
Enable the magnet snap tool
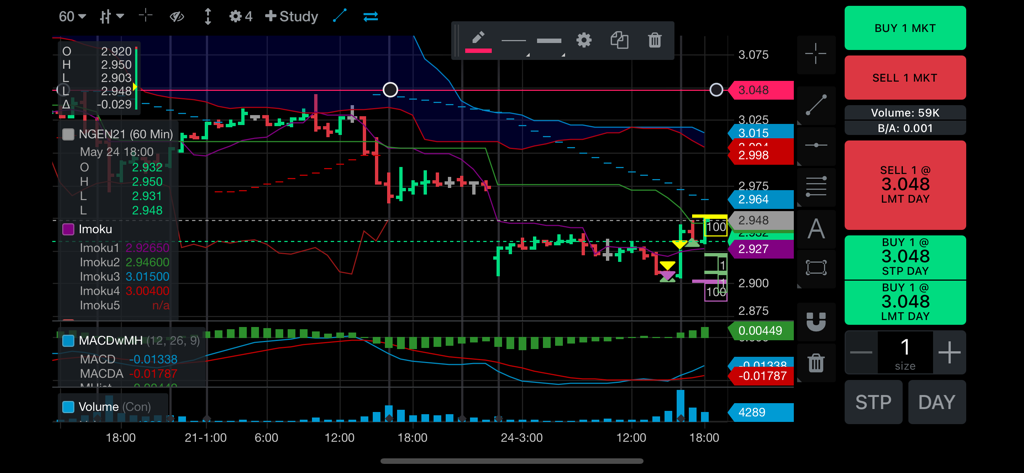tap(816, 321)
